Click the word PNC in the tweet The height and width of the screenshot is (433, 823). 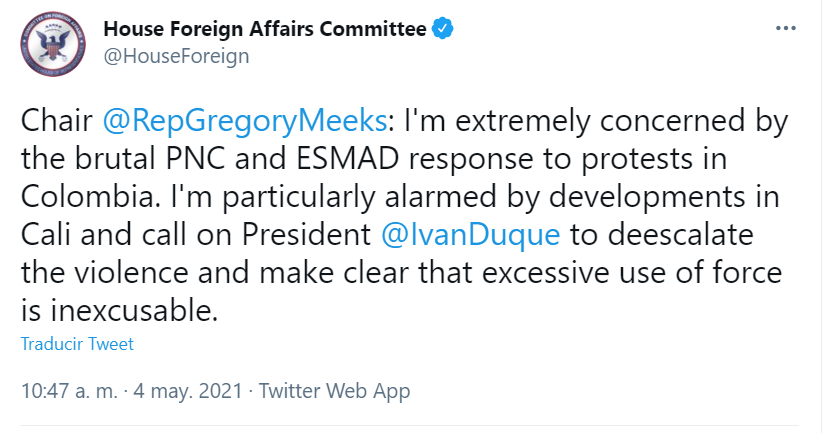coord(195,159)
